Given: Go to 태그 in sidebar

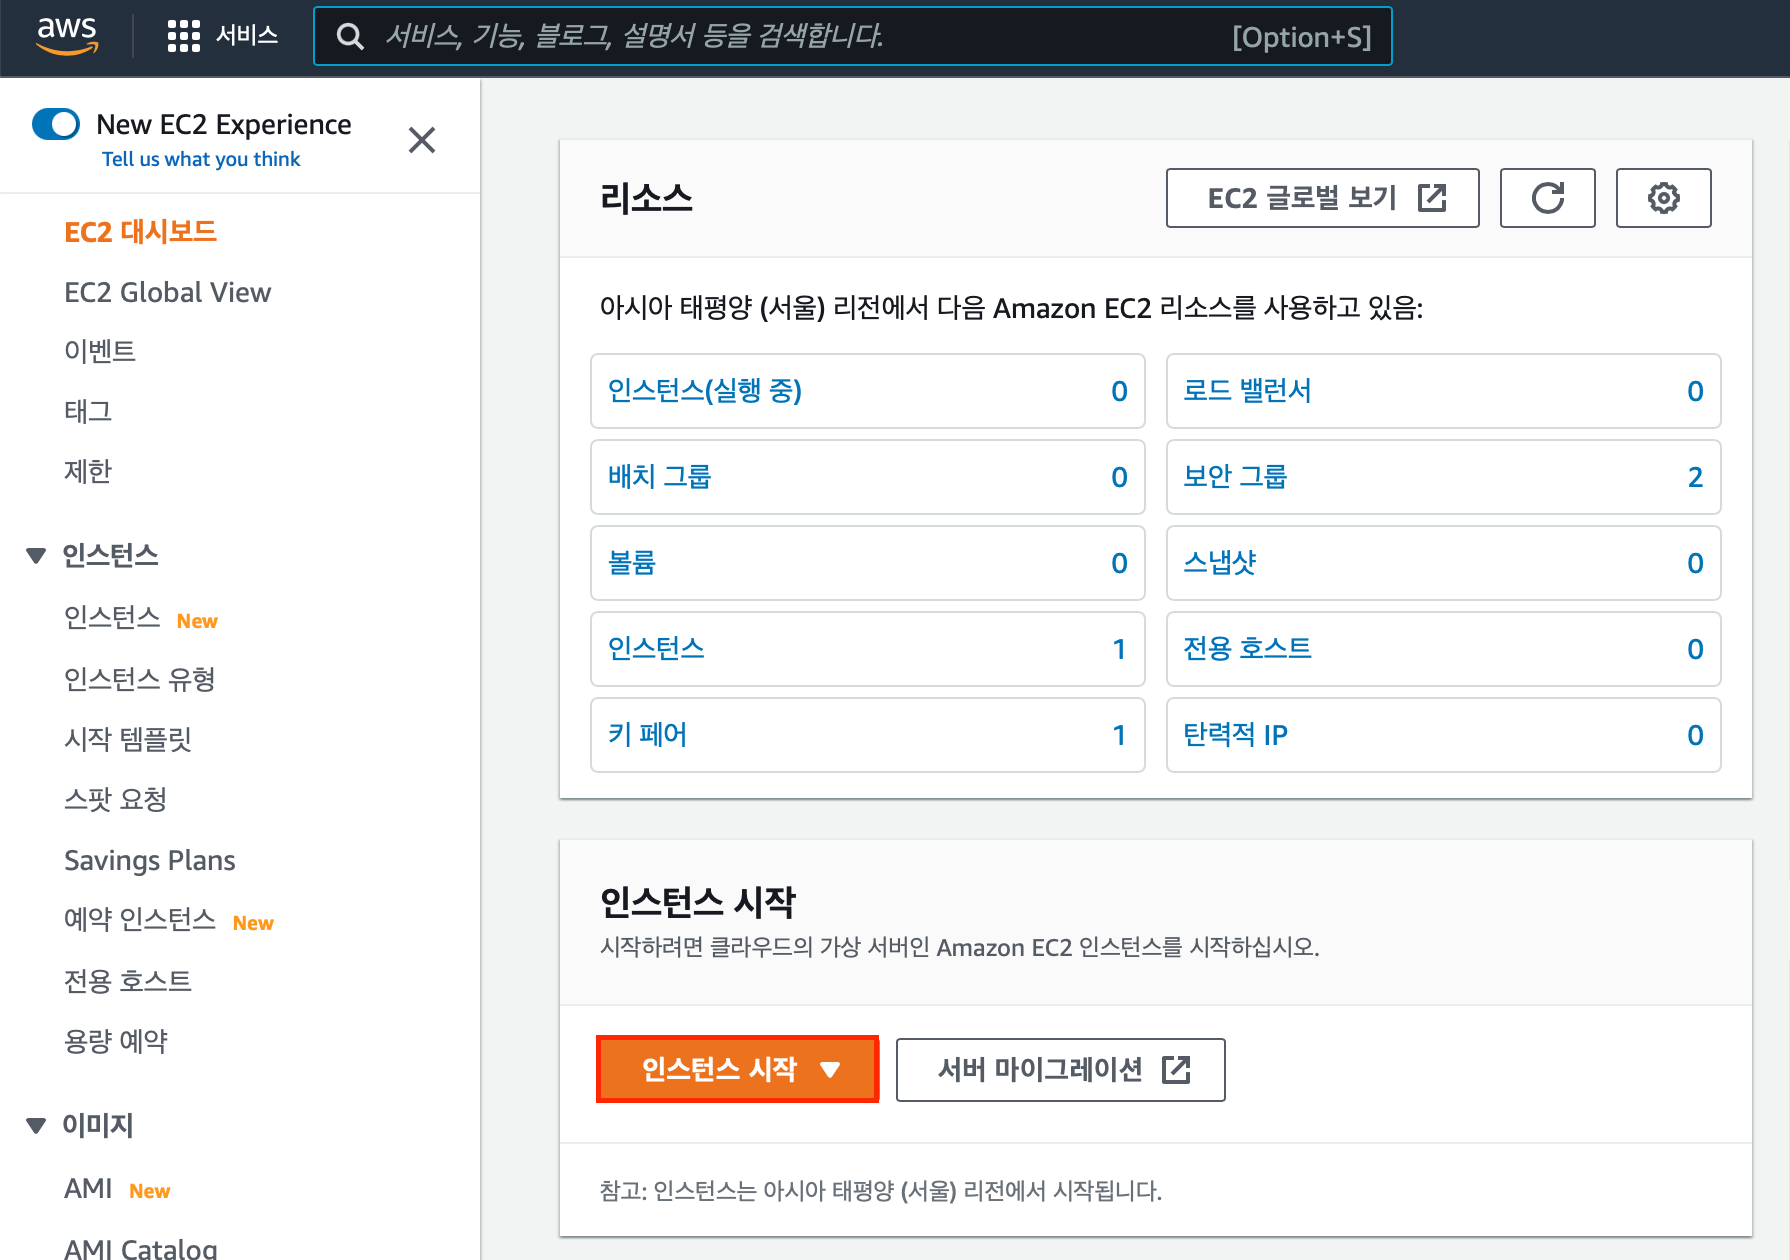Looking at the screenshot, I should click(88, 411).
